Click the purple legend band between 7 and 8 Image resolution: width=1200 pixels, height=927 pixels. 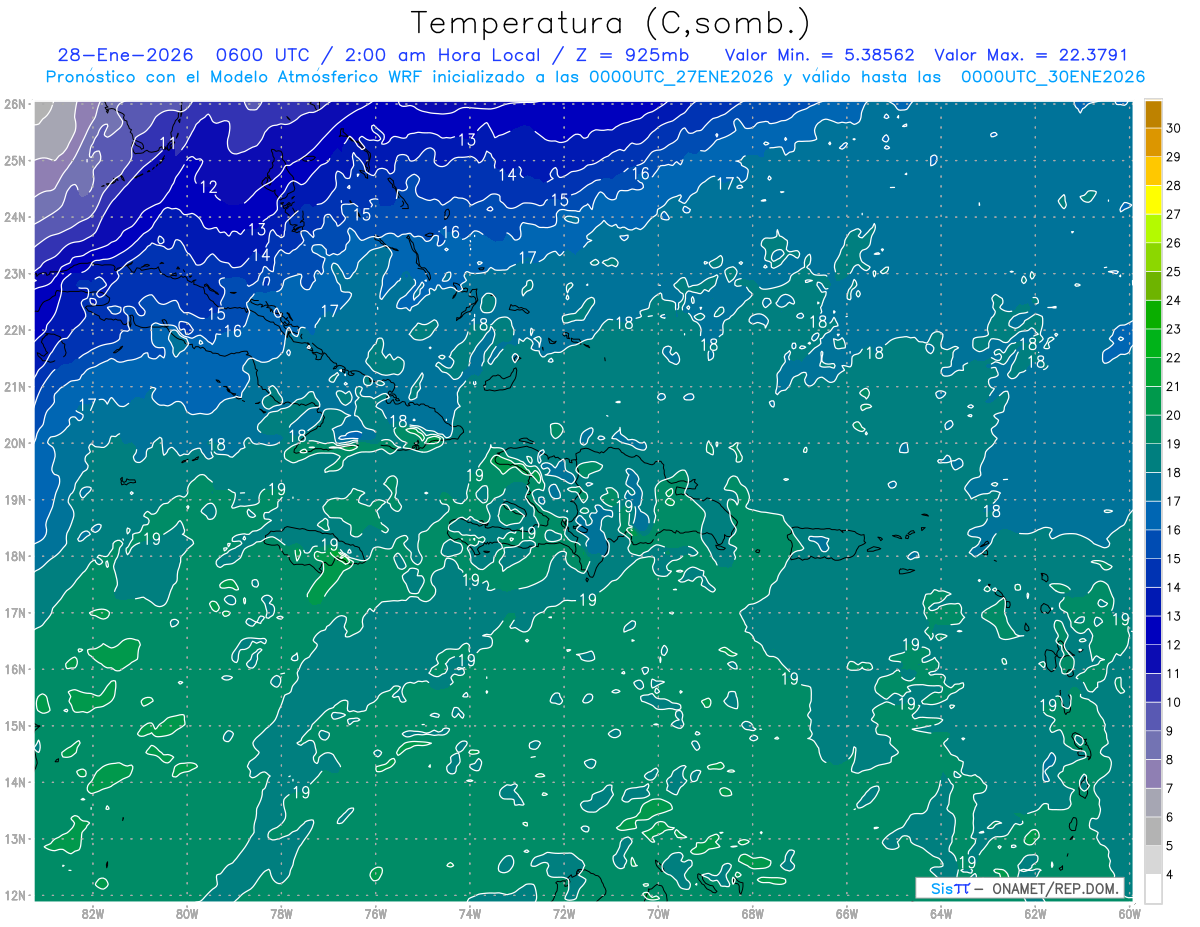click(x=1153, y=775)
